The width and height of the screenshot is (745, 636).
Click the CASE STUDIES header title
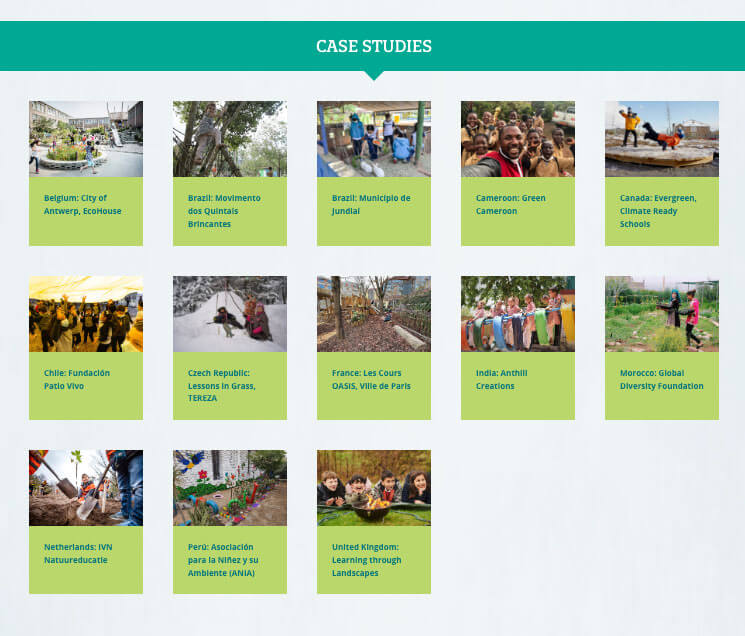[374, 46]
